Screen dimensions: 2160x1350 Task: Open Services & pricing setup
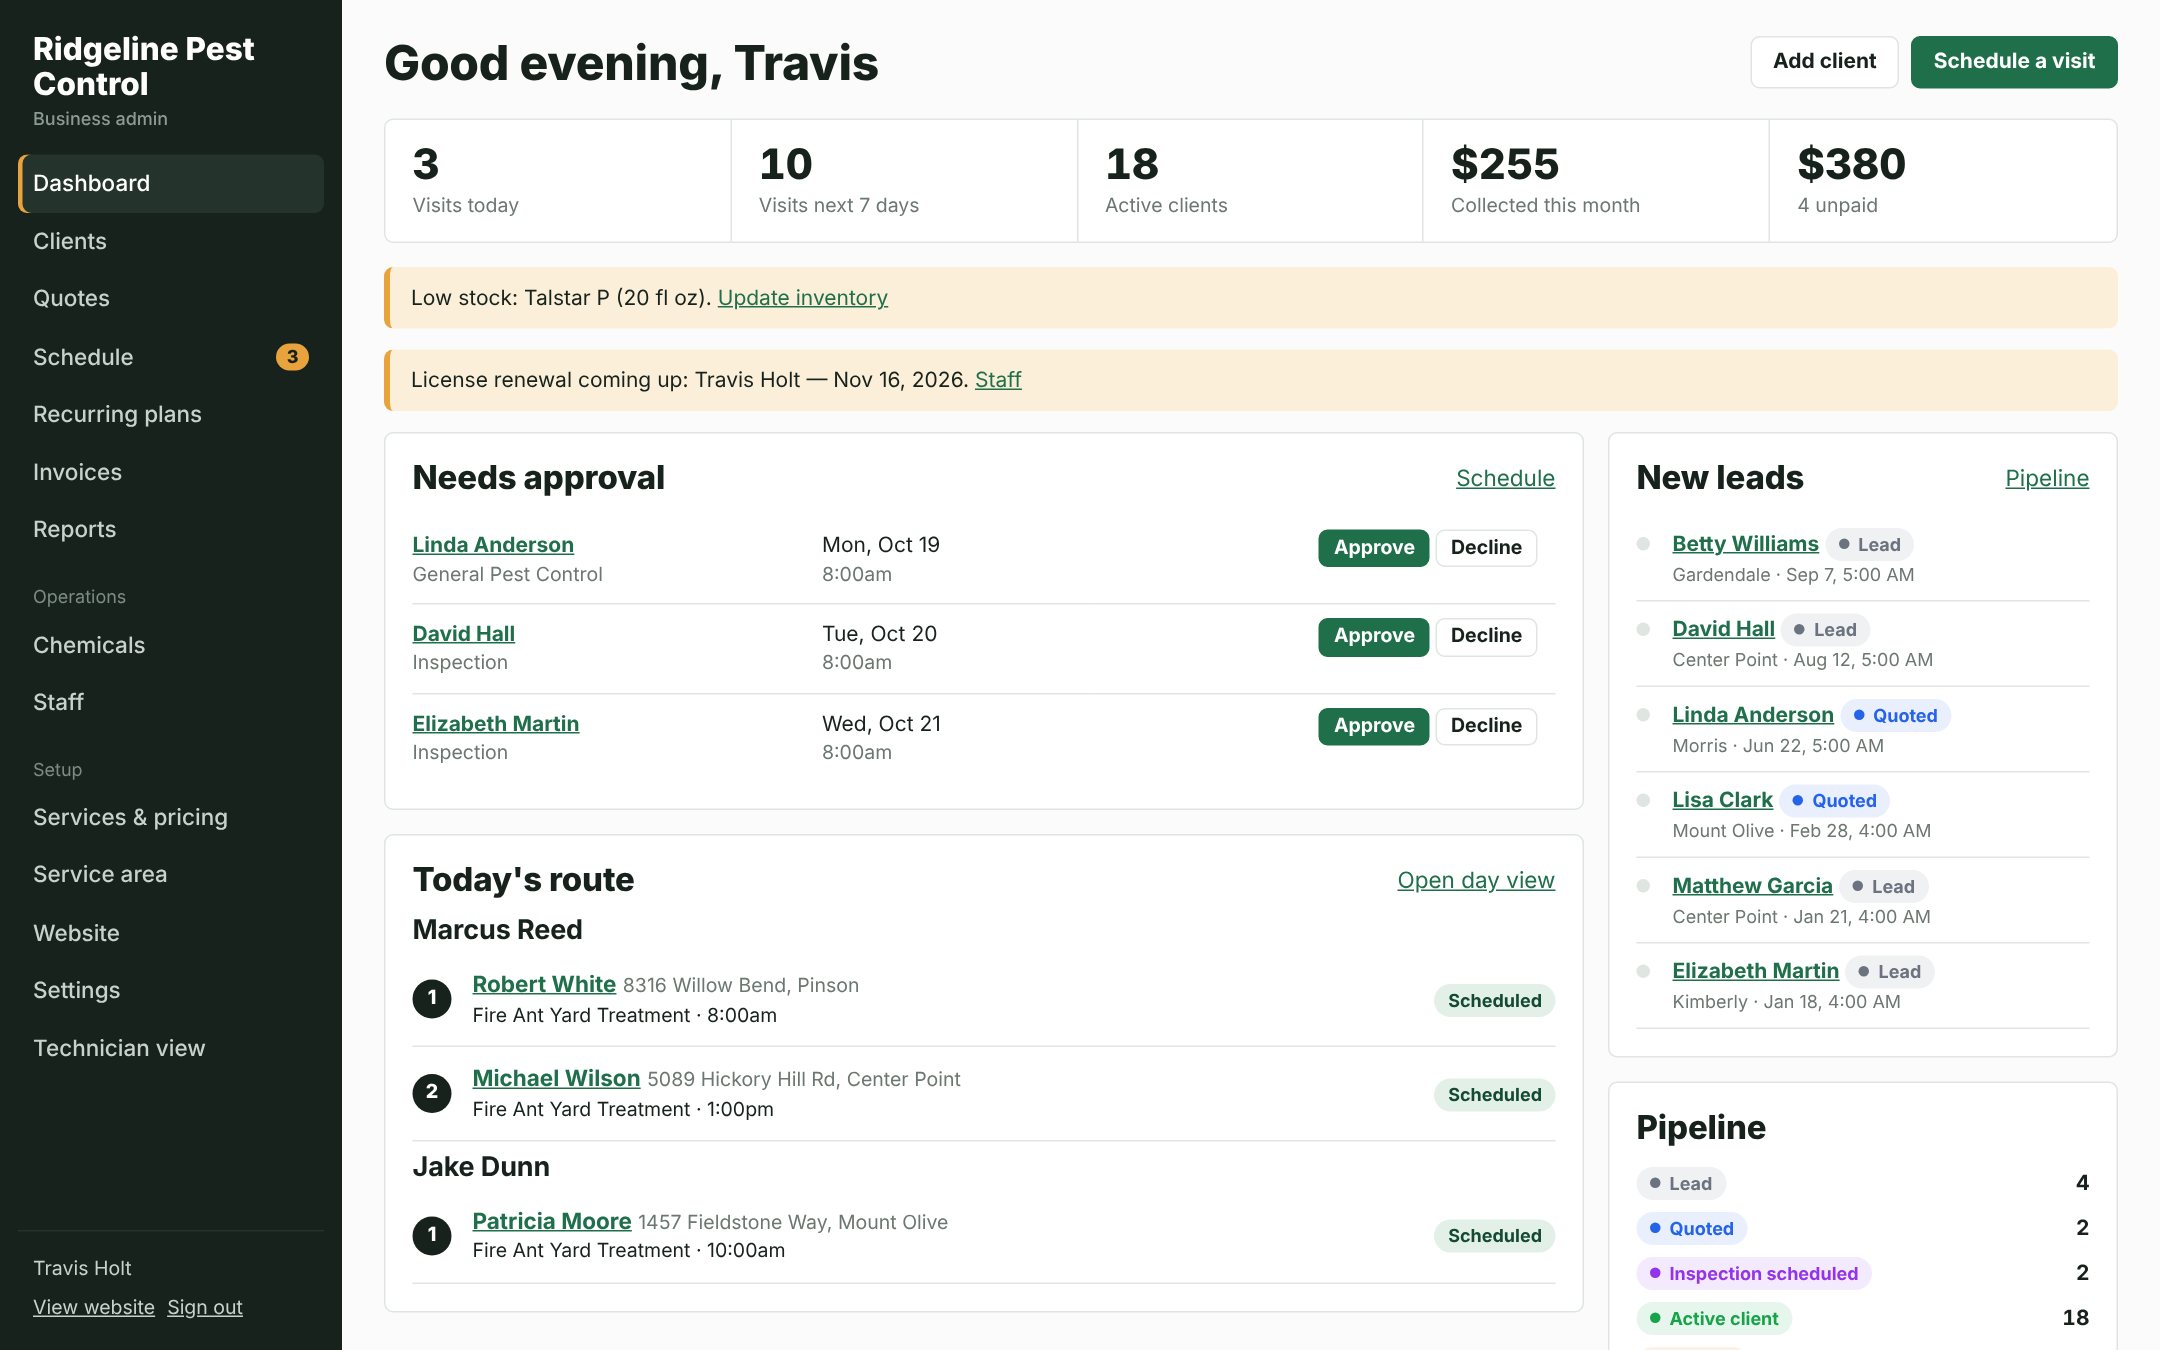pos(171,817)
